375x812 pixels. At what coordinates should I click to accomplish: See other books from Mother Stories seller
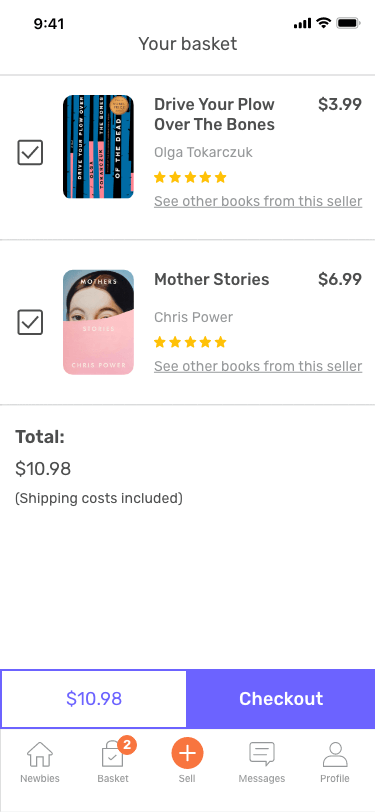[258, 366]
